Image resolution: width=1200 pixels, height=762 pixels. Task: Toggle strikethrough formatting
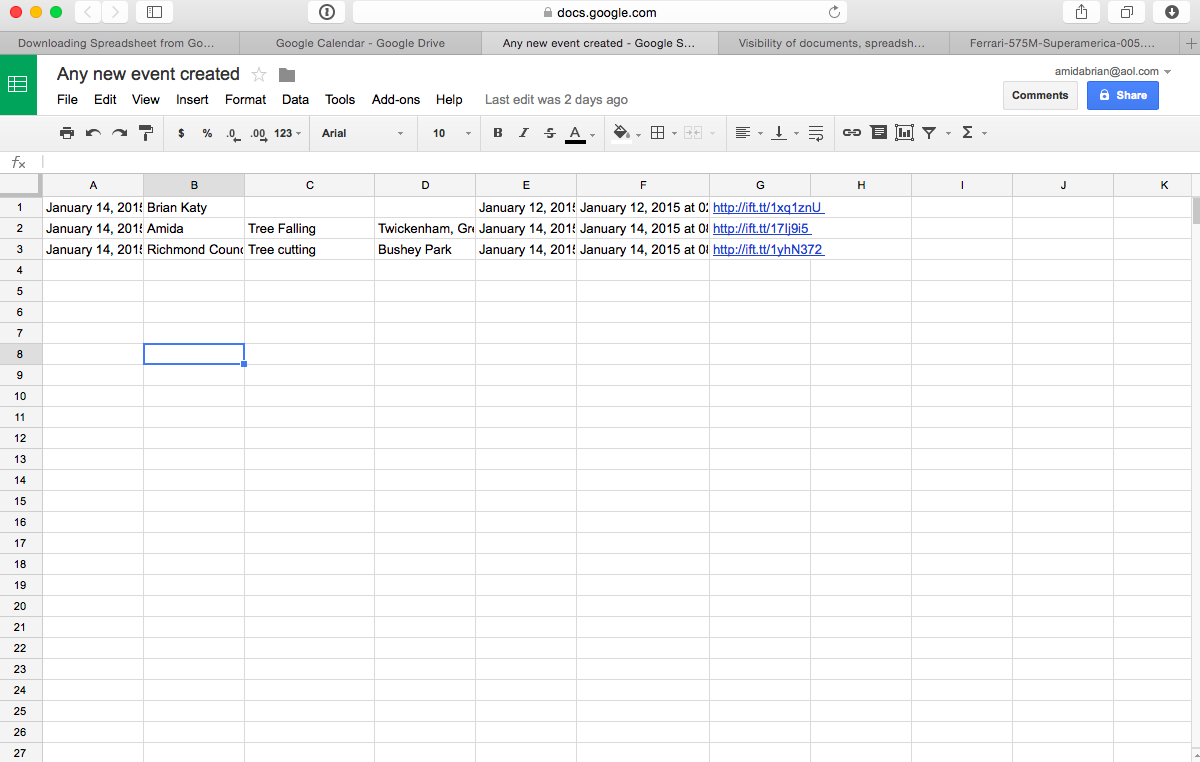point(550,133)
